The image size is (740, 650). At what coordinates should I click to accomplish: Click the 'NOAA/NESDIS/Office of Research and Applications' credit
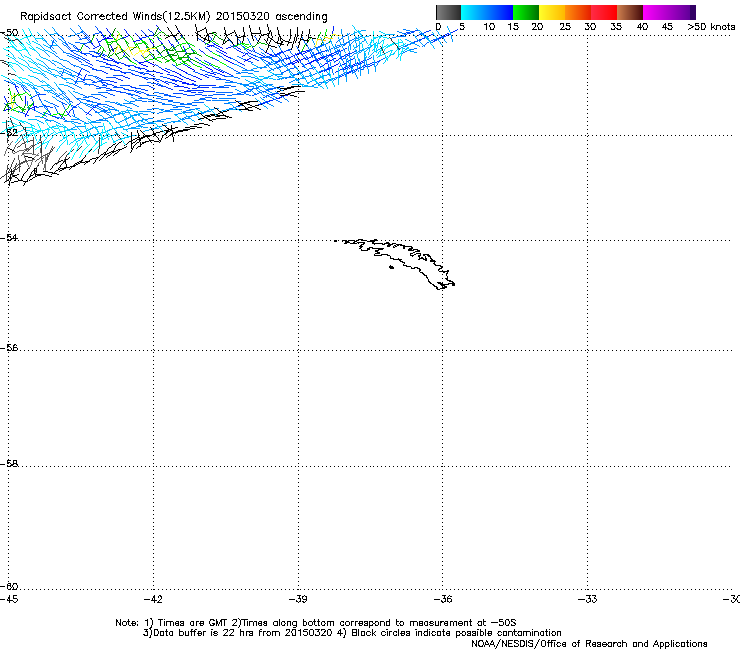coord(589,644)
